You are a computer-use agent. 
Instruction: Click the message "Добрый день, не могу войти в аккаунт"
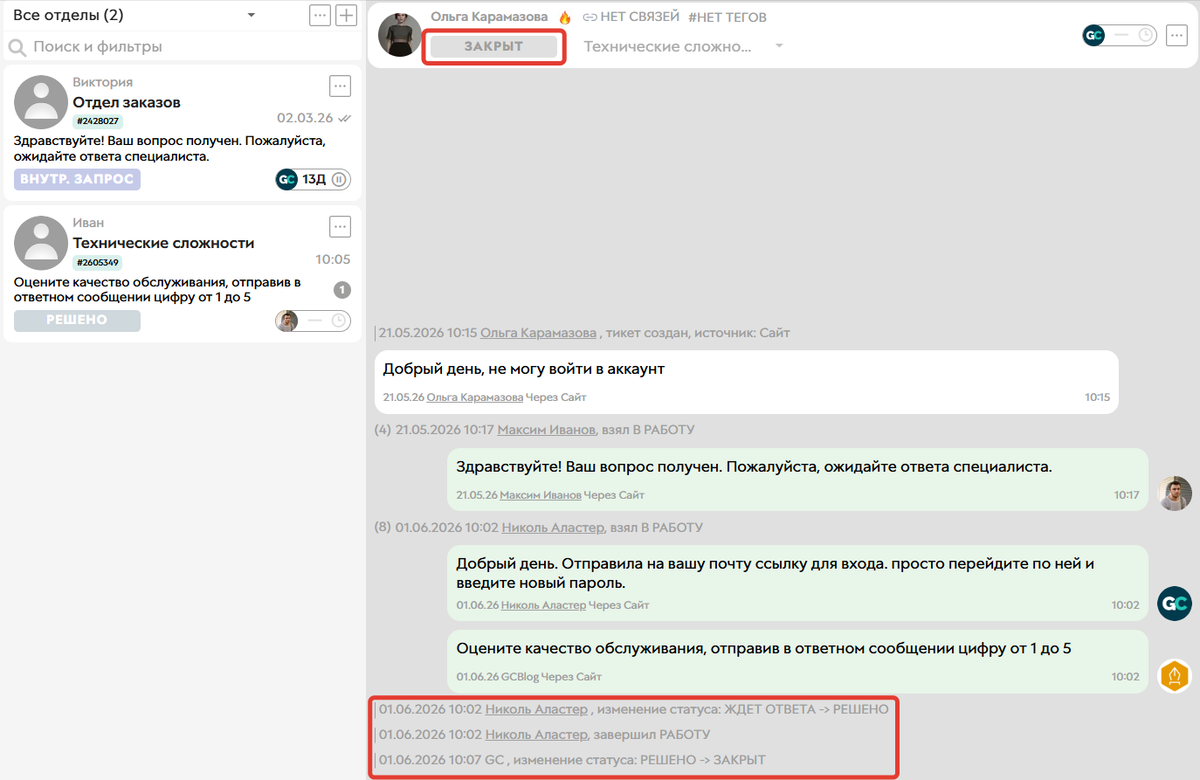(746, 381)
